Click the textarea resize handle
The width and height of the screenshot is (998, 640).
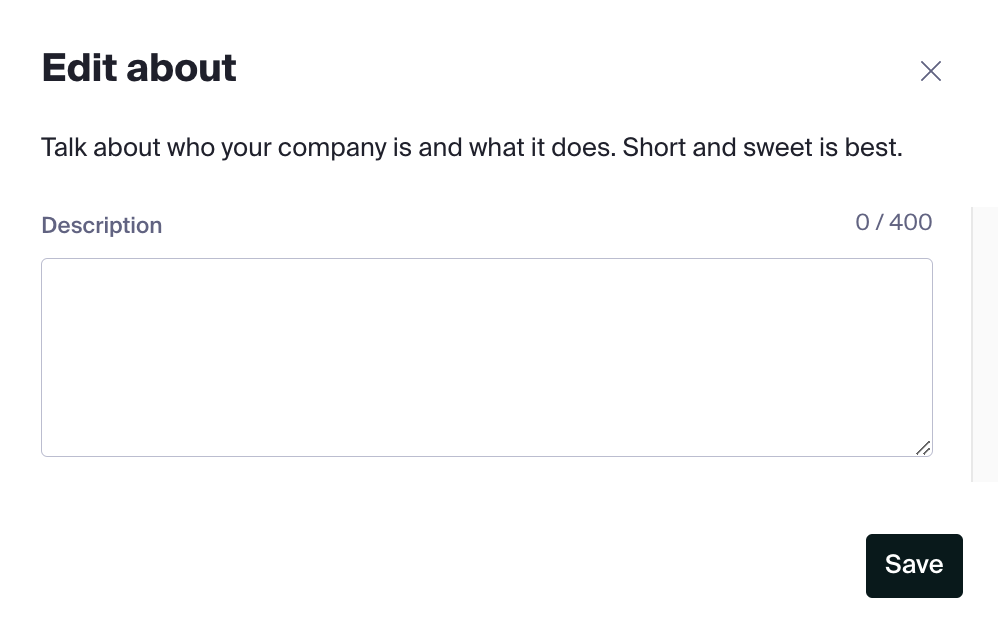pyautogui.click(x=923, y=448)
